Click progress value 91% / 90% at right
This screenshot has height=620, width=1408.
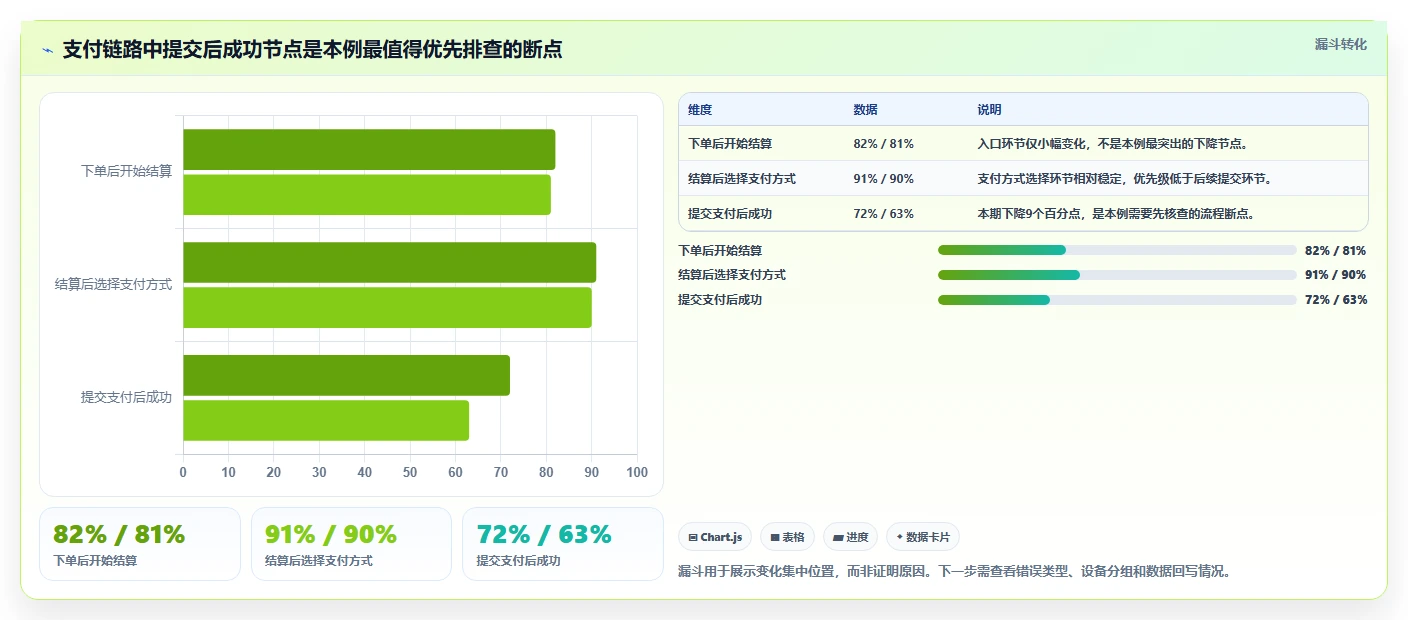(x=1335, y=275)
